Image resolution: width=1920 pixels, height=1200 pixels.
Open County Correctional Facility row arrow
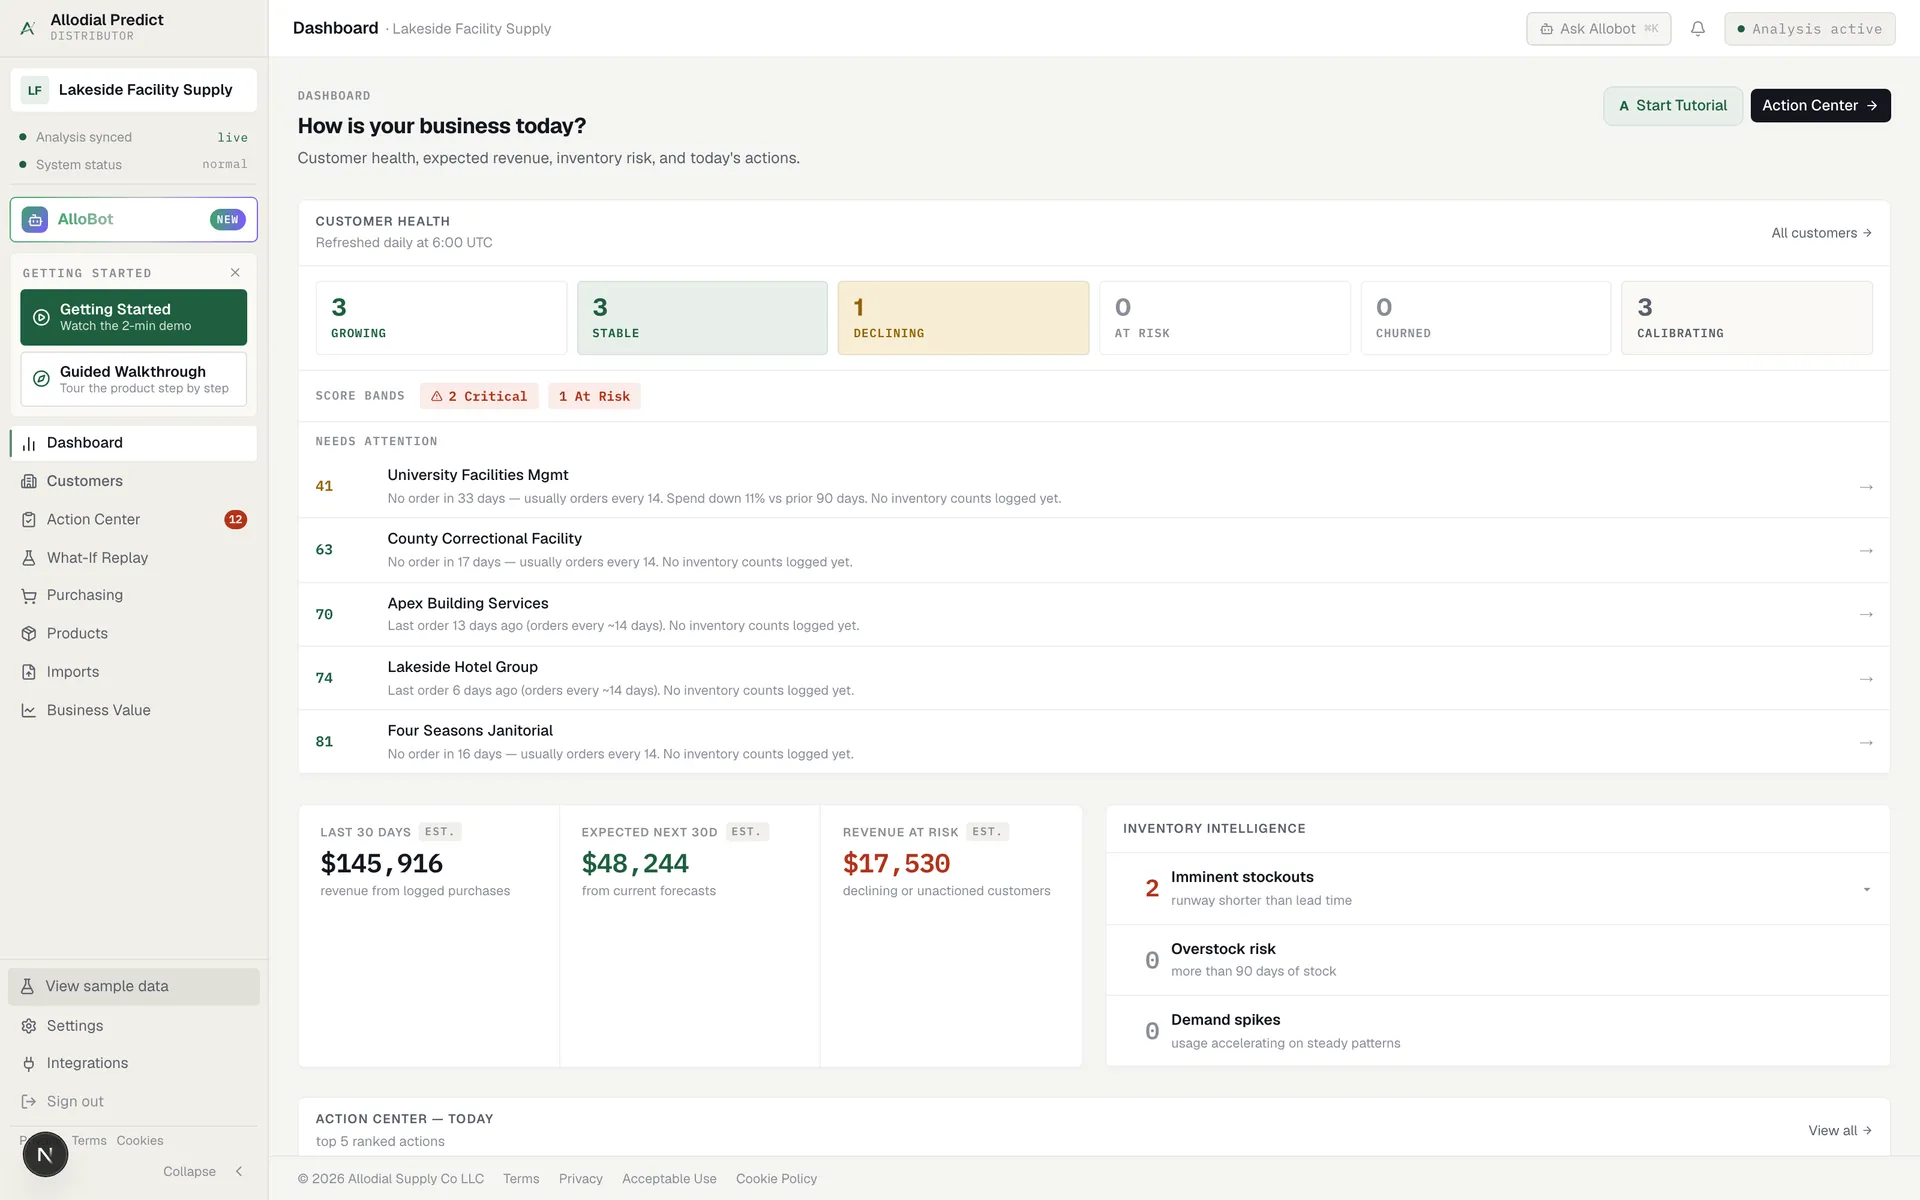pos(1866,551)
